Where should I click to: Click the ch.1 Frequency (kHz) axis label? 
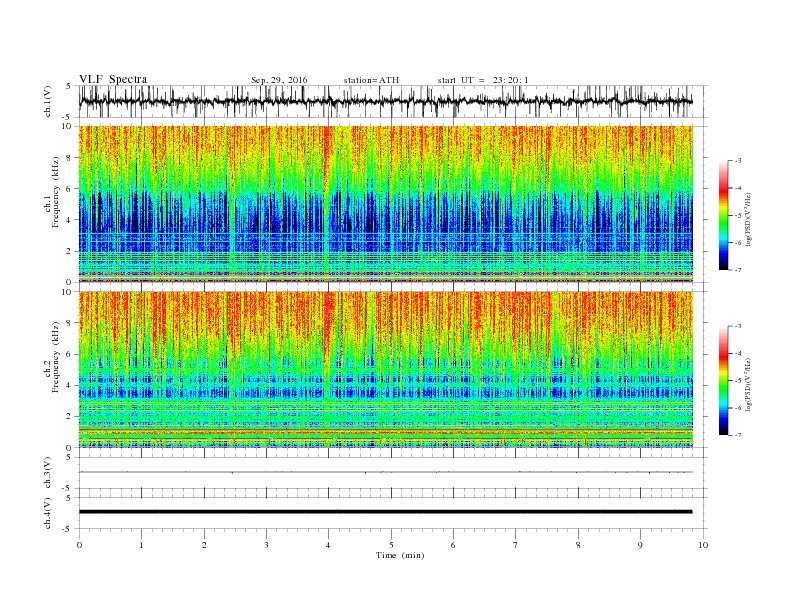tap(52, 192)
